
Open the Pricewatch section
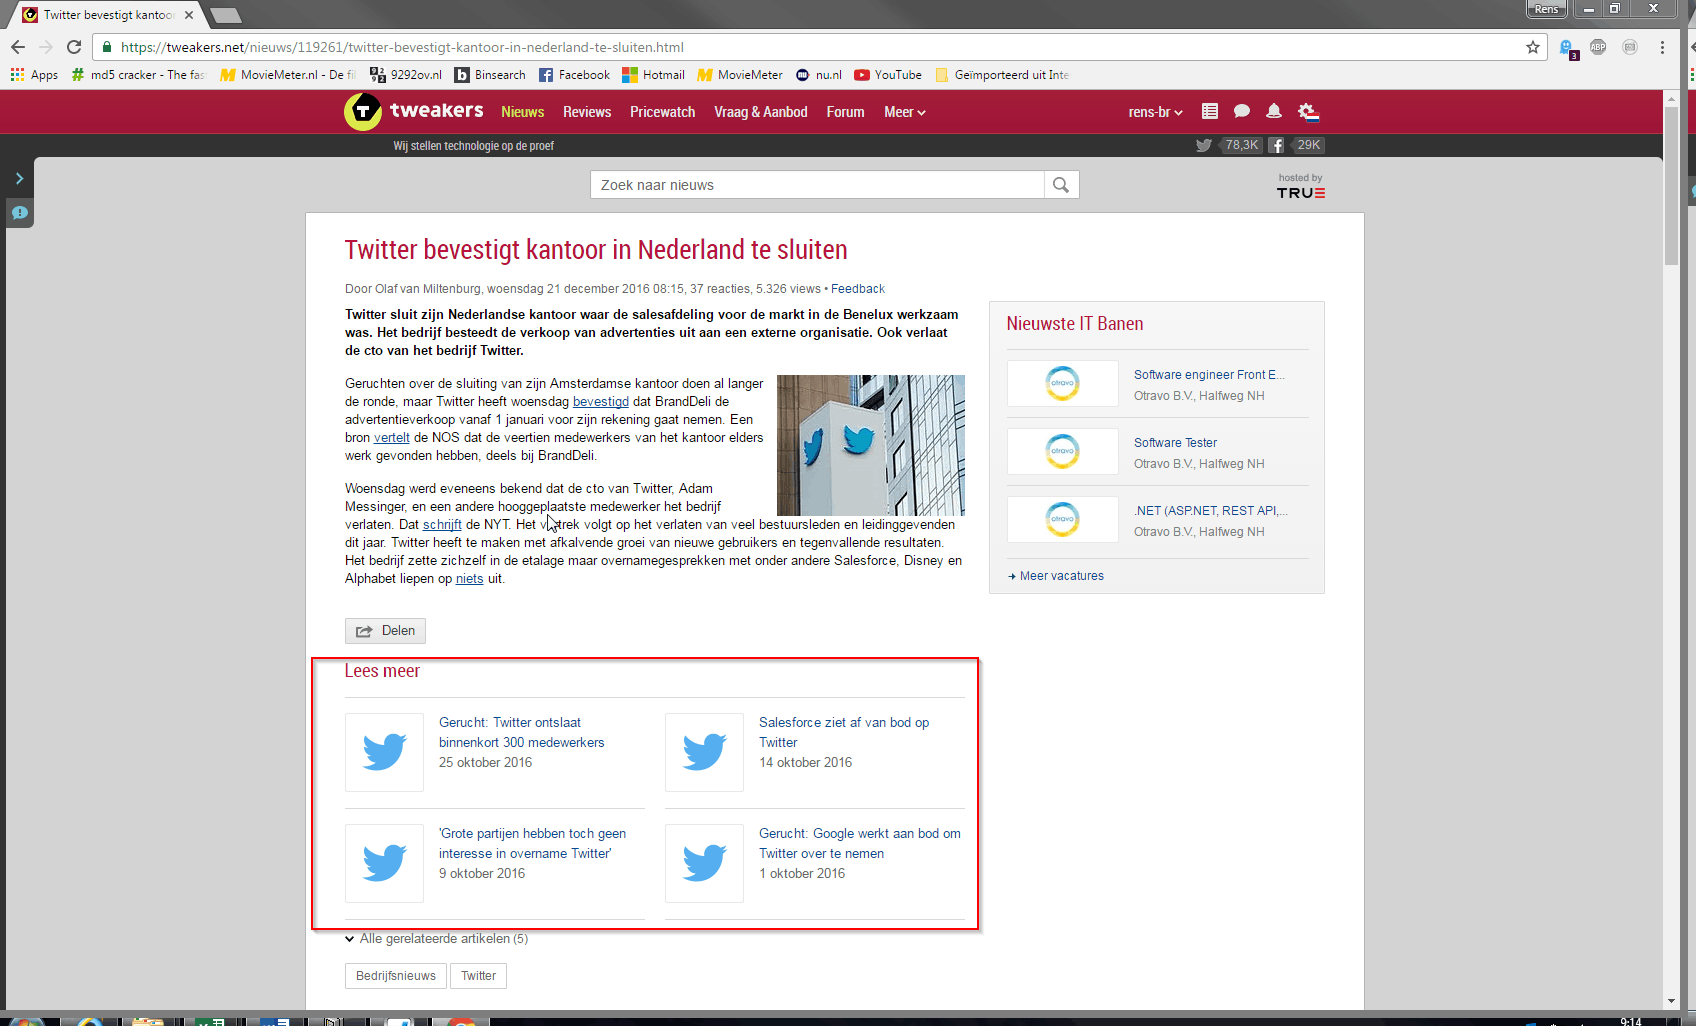[662, 112]
